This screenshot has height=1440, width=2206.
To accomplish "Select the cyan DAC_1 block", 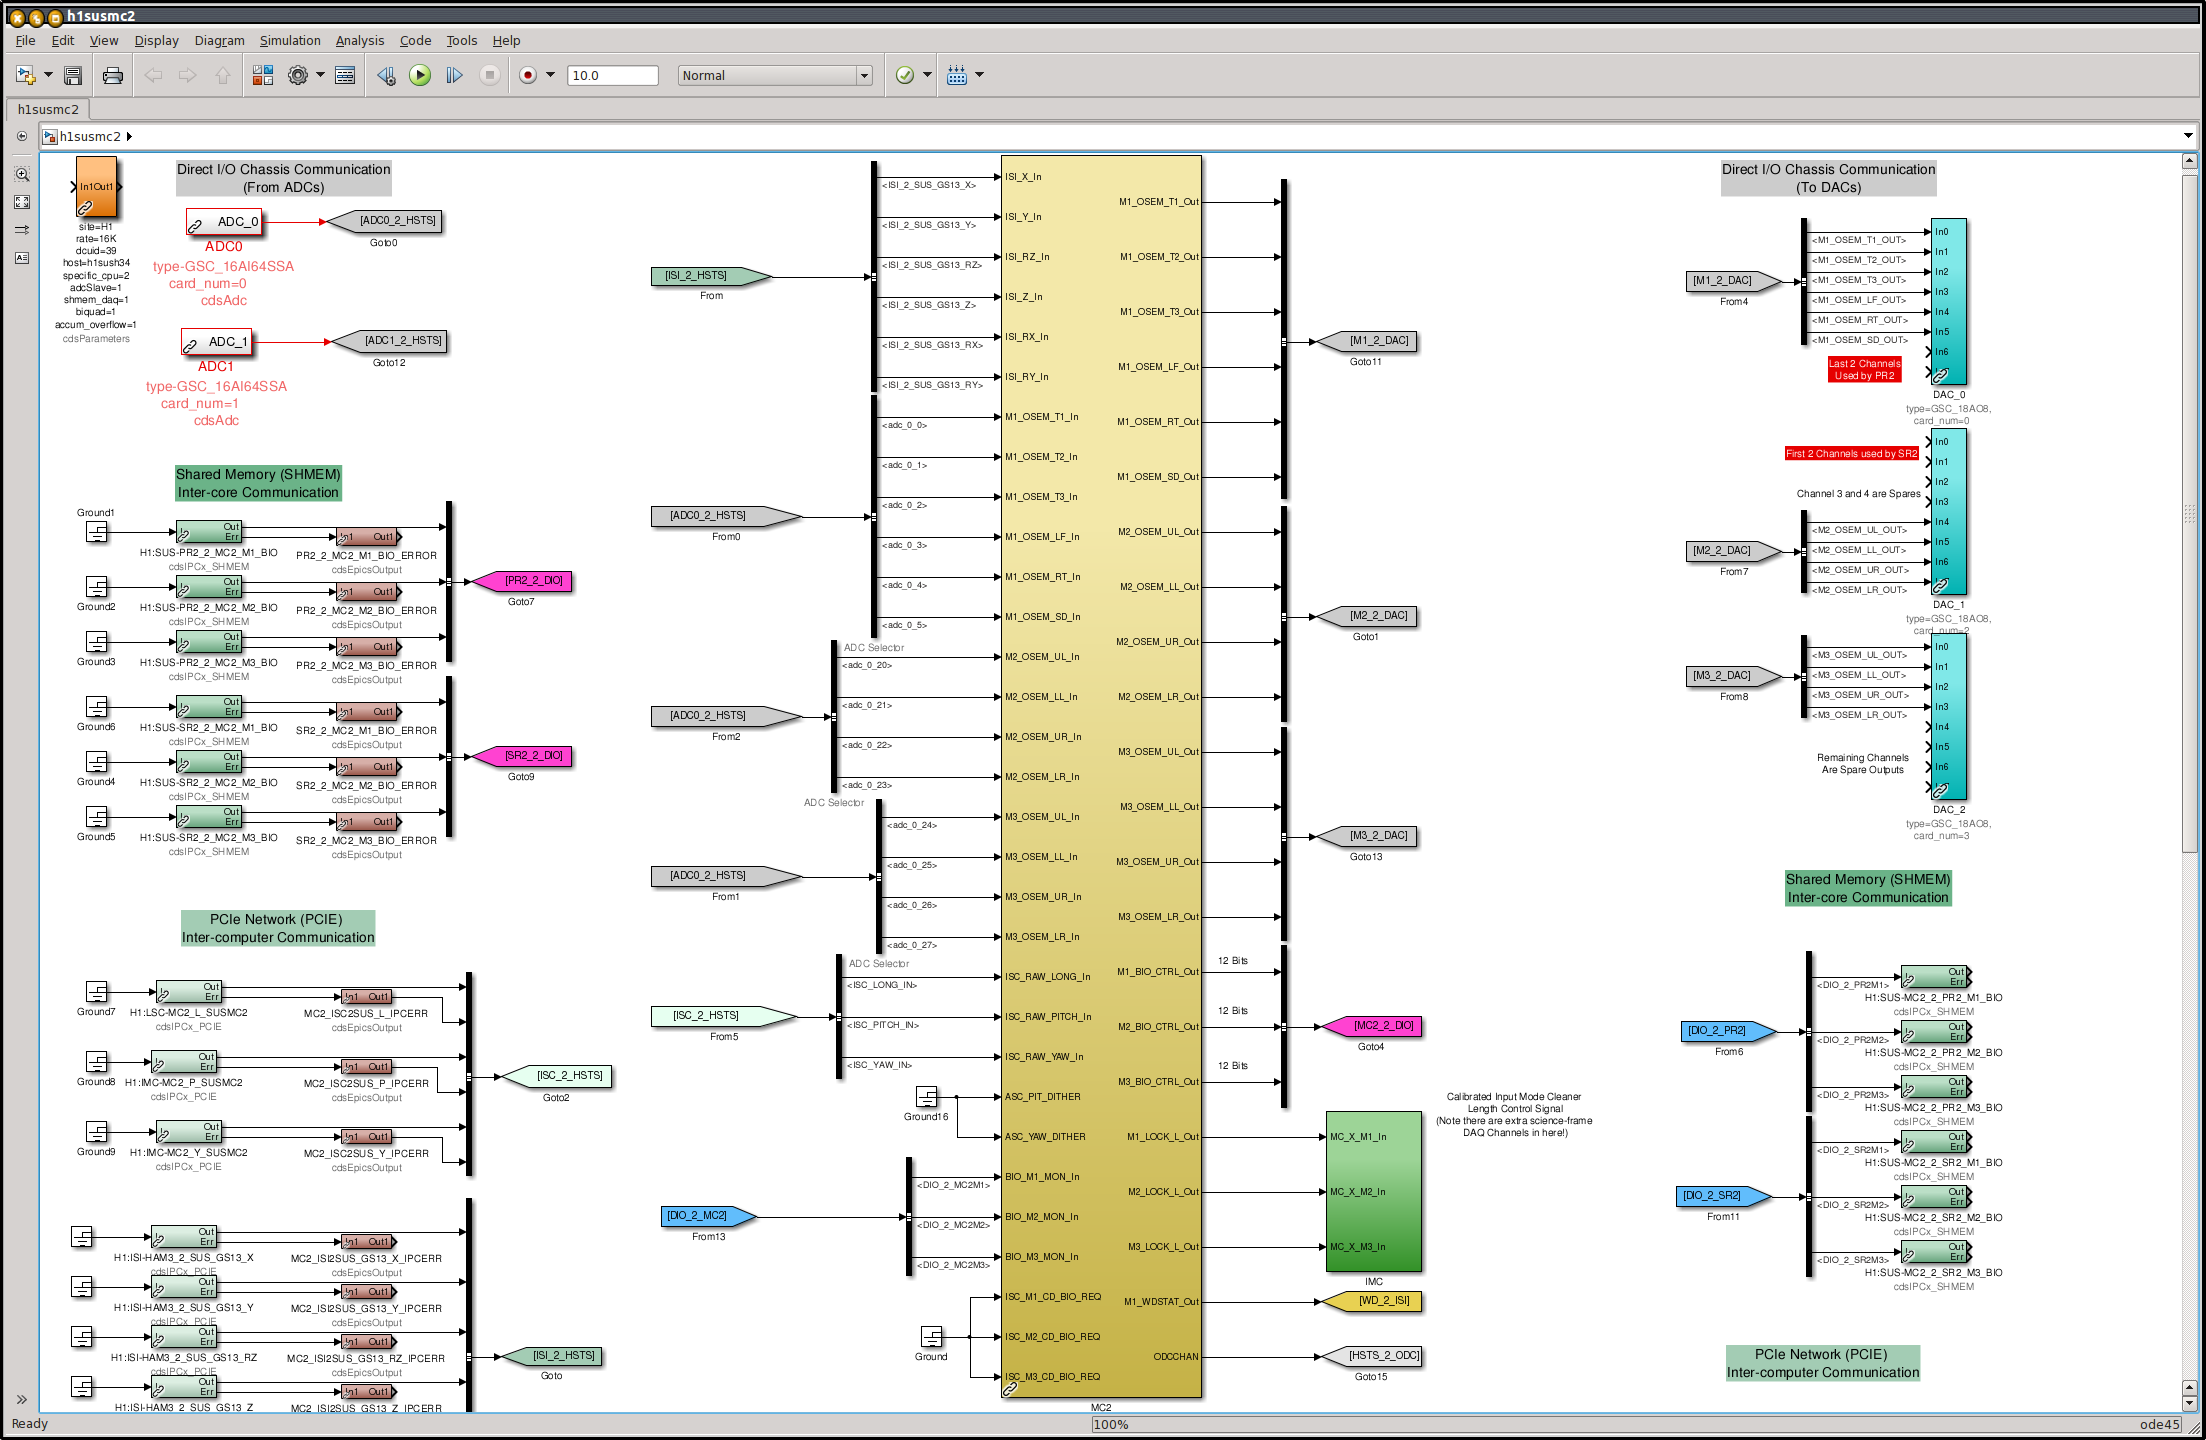I will 1949,512.
